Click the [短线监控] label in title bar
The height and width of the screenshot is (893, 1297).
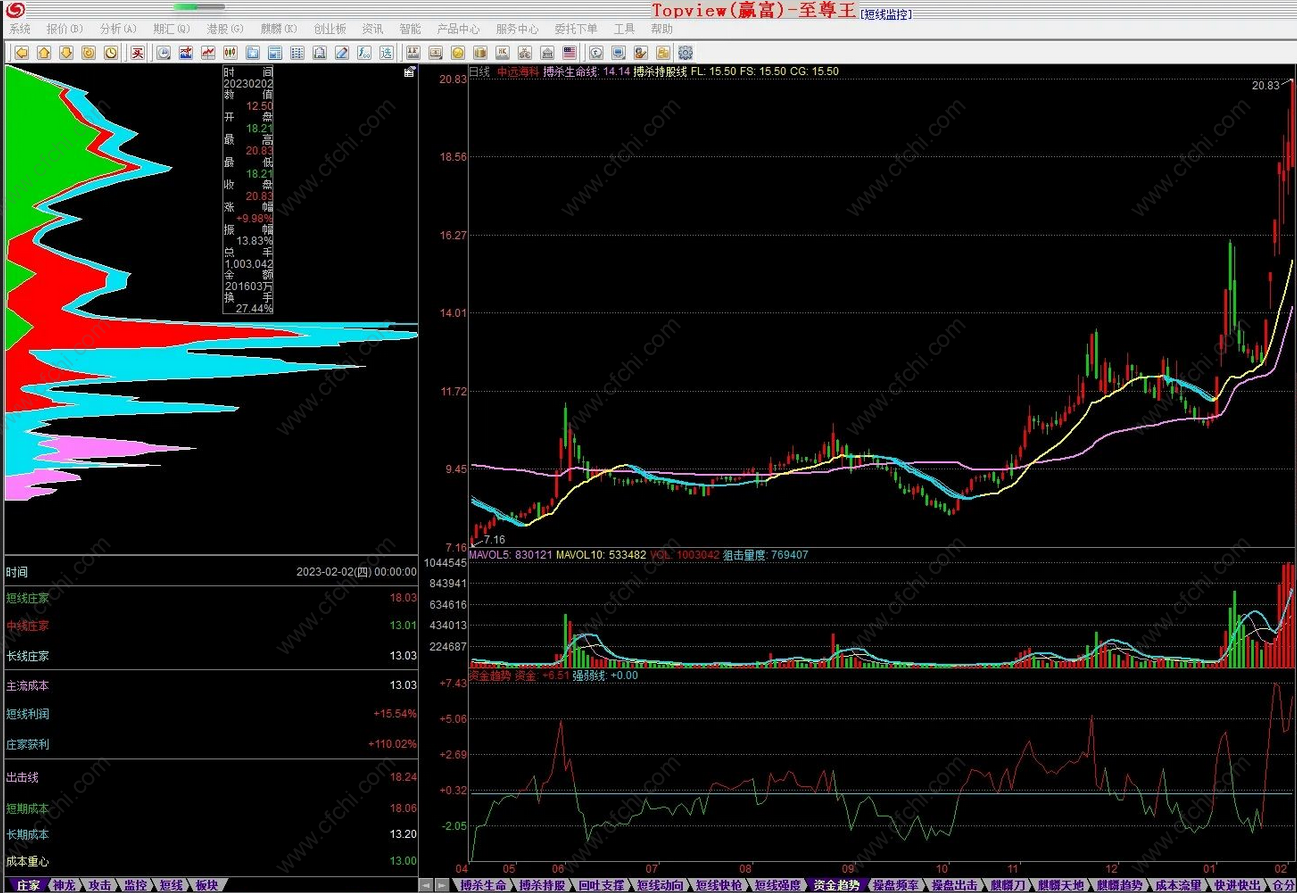pos(886,14)
